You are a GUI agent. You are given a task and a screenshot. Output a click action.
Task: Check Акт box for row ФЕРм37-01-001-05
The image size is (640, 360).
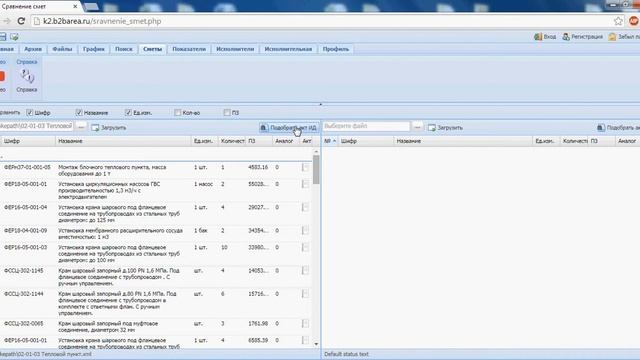(305, 167)
